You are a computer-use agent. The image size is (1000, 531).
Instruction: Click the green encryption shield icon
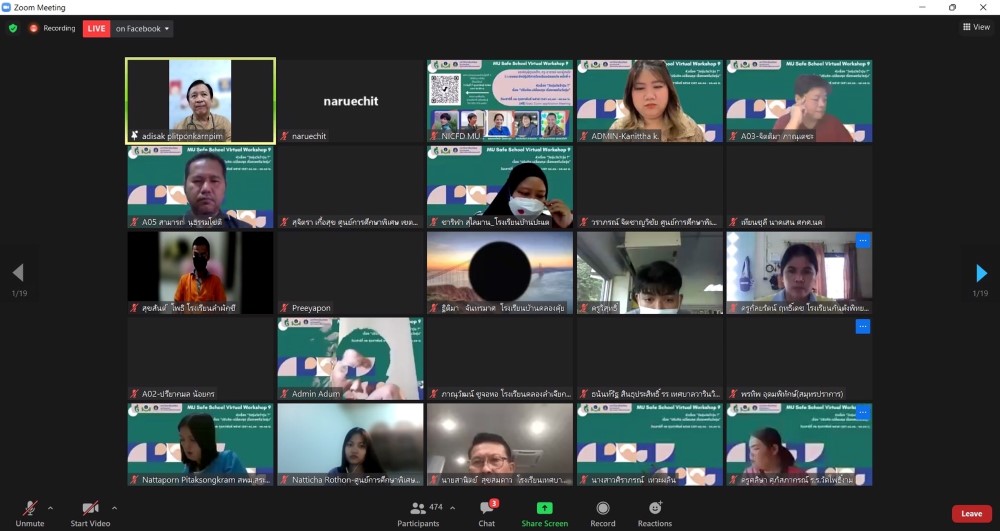click(x=13, y=28)
